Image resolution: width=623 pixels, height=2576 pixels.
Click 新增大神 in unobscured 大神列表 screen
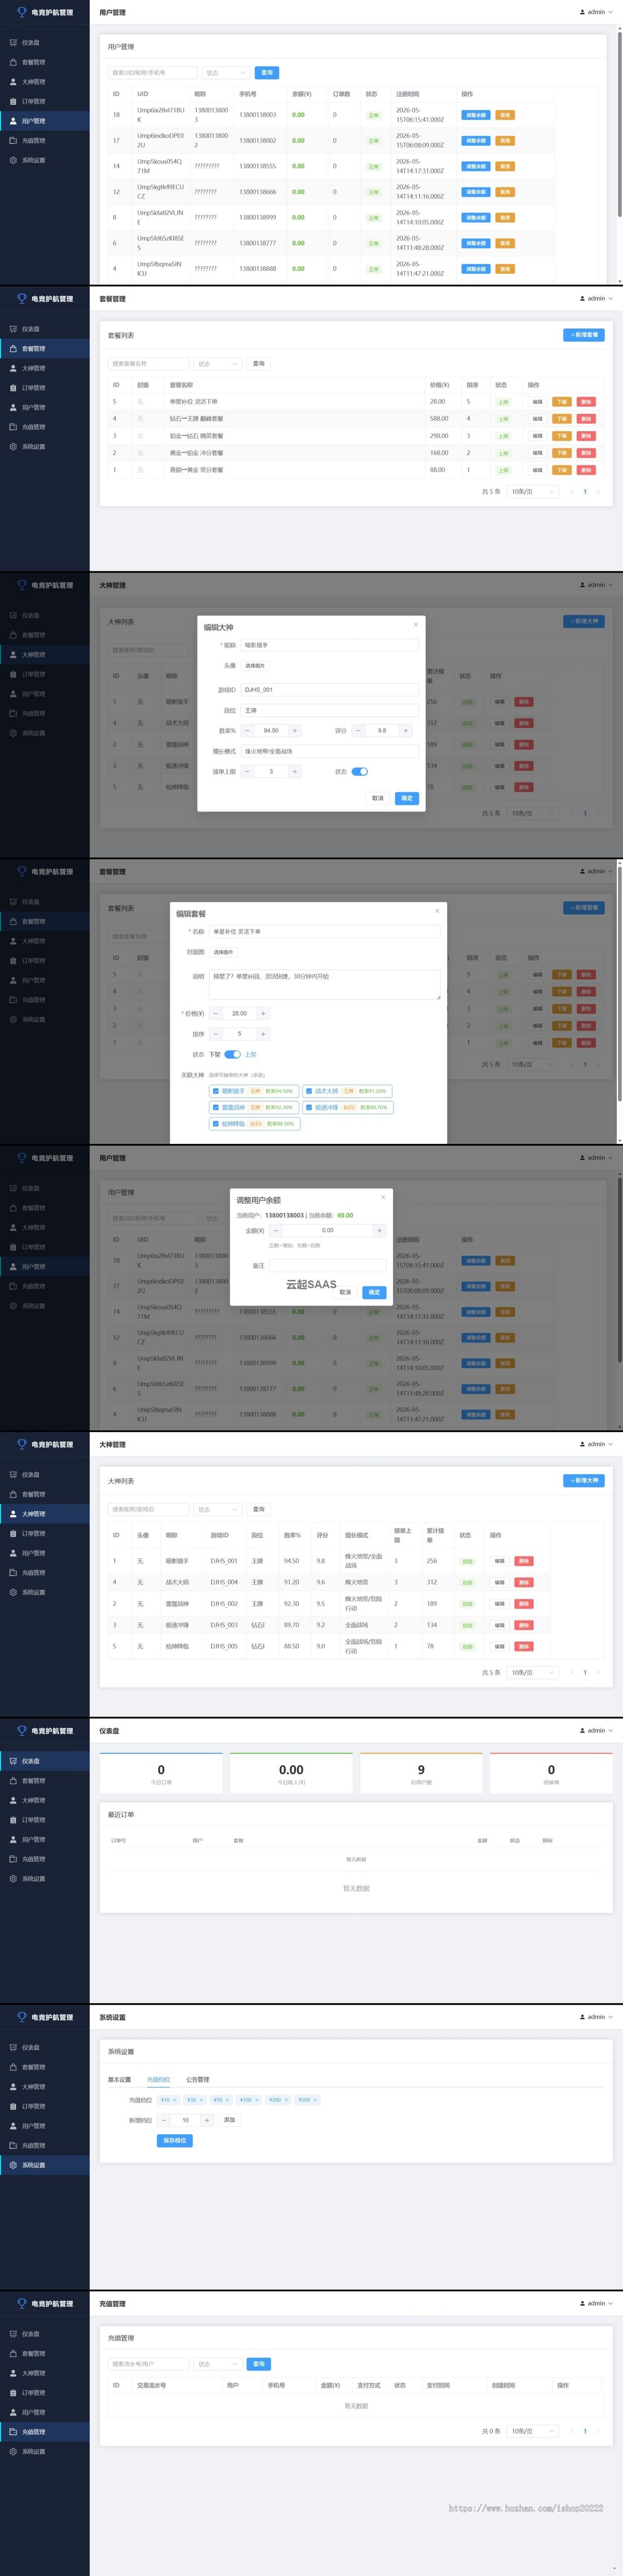584,1480
